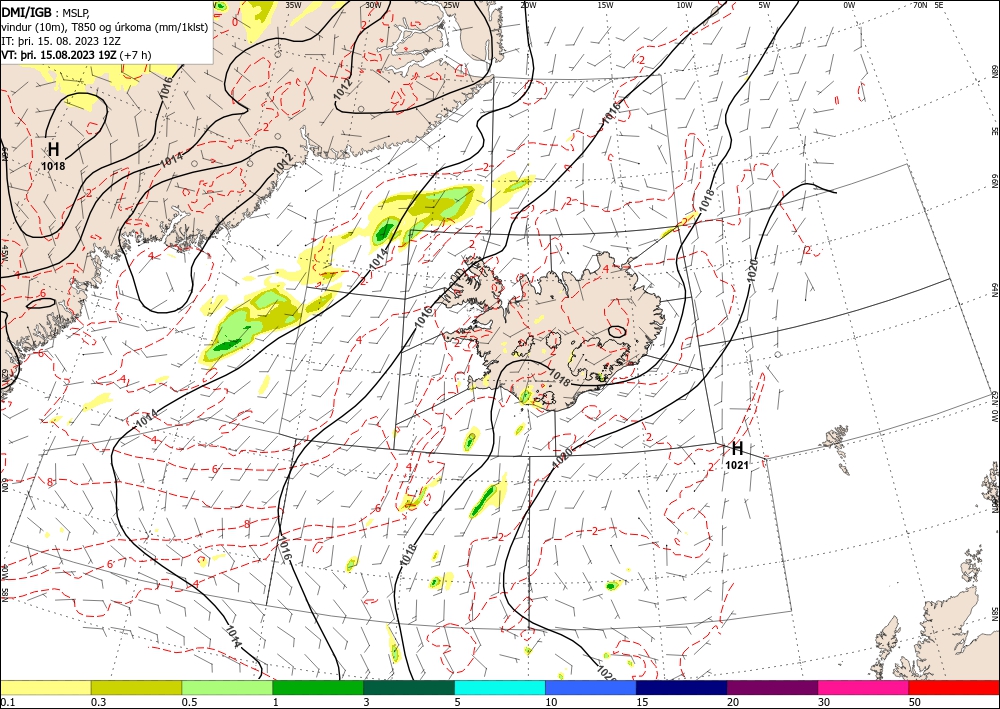1000x709 pixels.
Task: Click the 25W longitude label
Action: (x=452, y=4)
